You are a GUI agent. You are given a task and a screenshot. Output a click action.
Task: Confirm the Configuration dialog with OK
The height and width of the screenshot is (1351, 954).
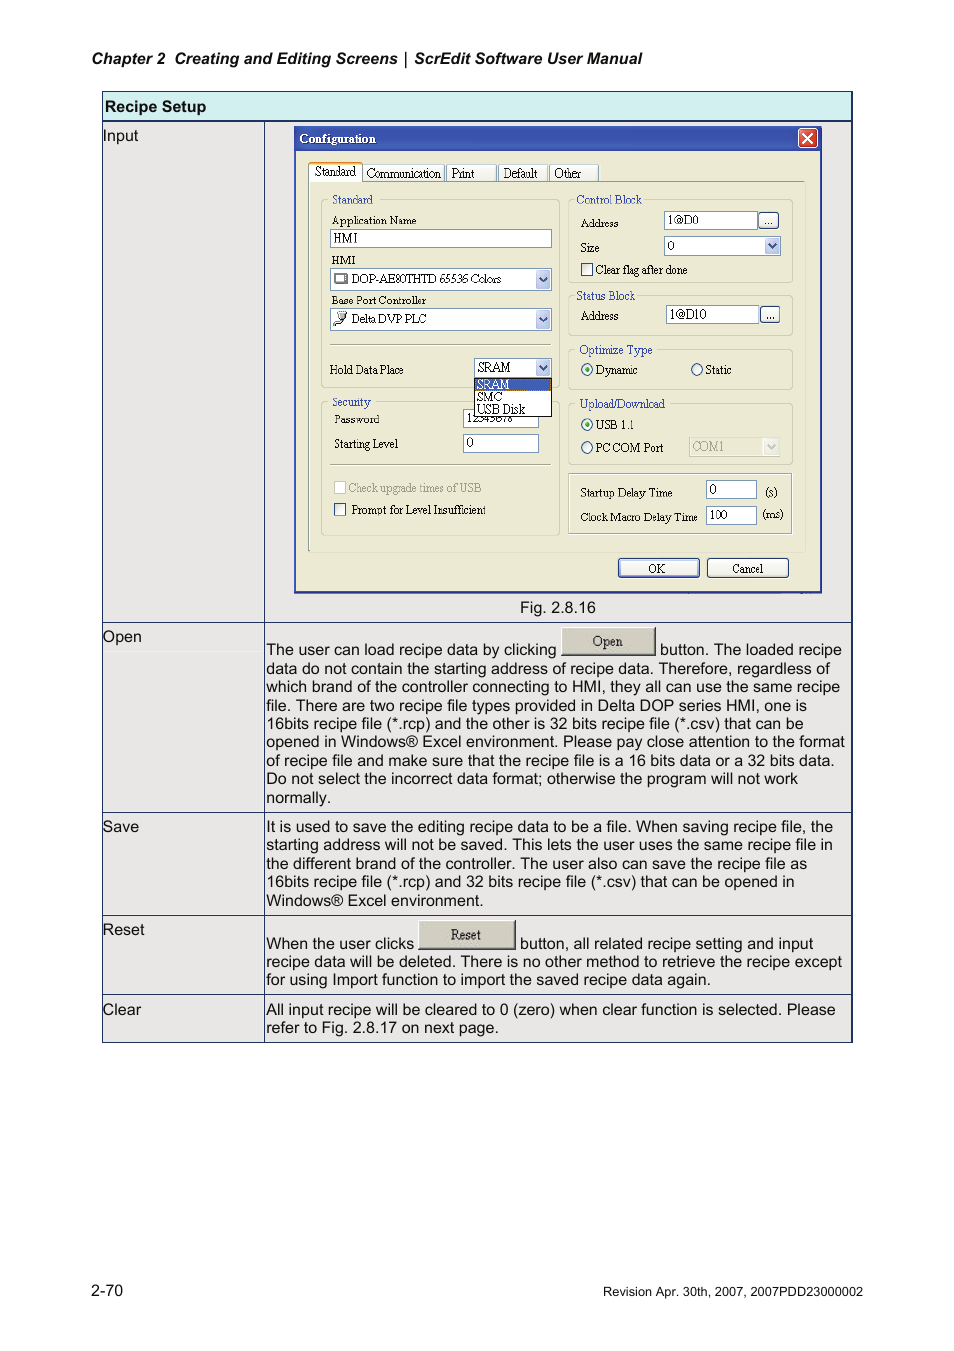tap(658, 568)
